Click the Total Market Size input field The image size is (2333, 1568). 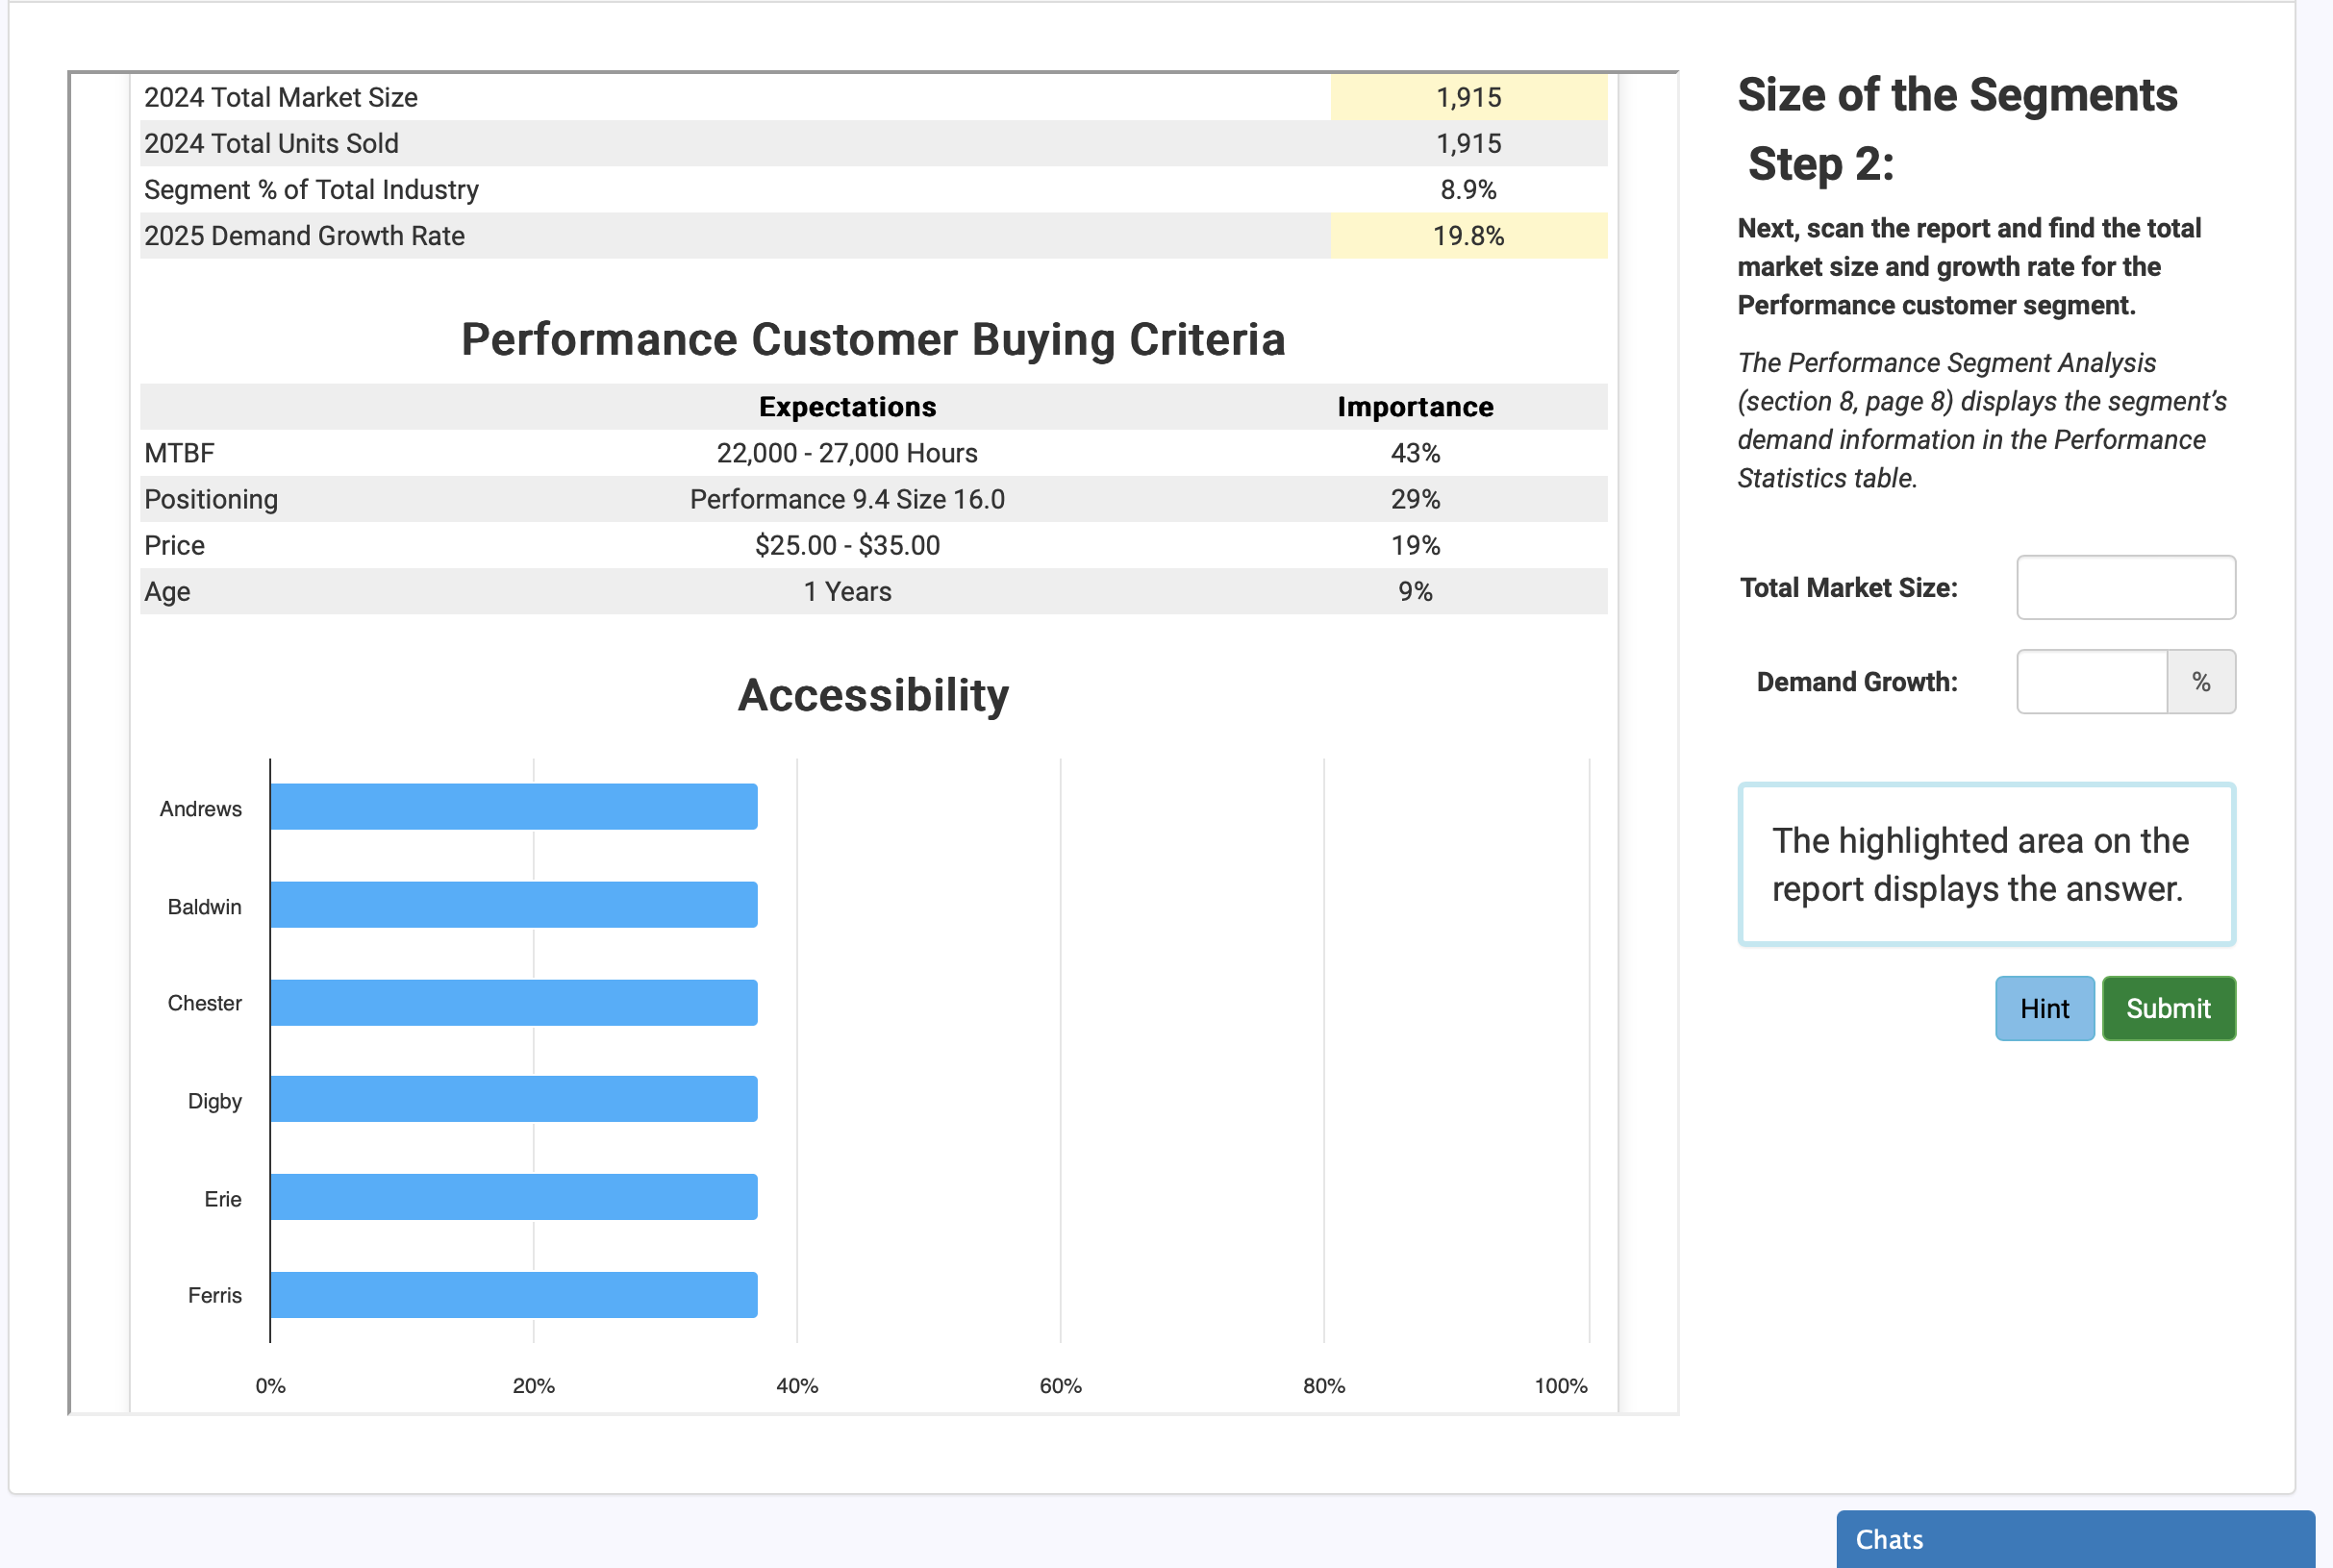pos(2125,587)
